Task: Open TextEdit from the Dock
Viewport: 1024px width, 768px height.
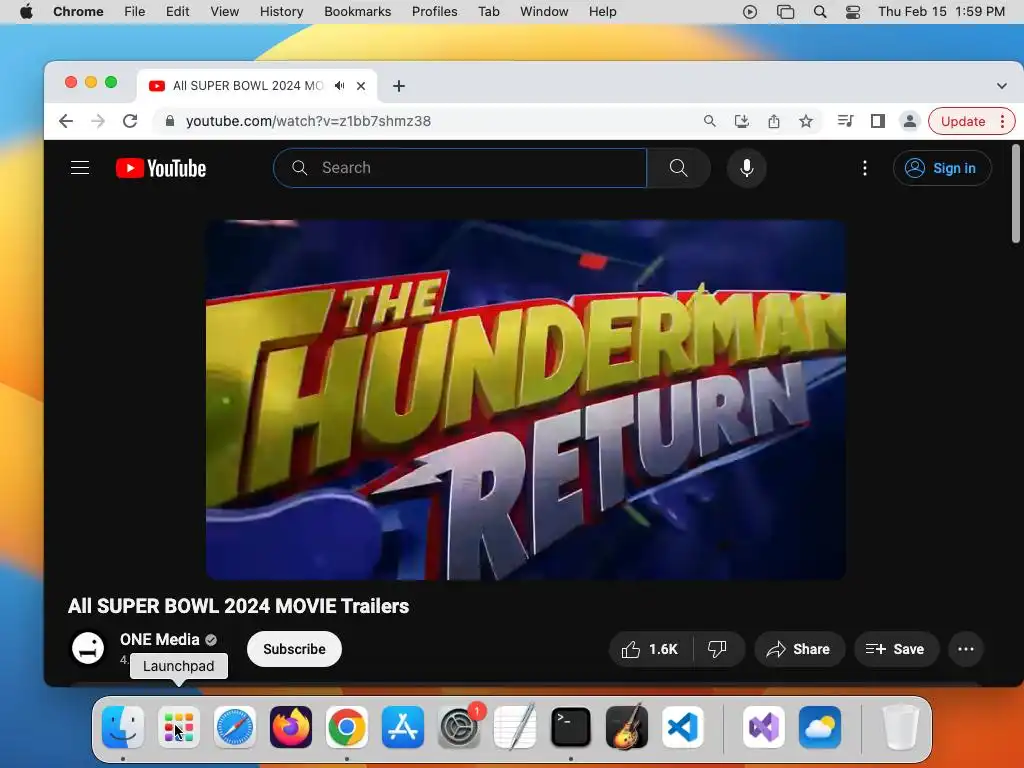Action: pyautogui.click(x=515, y=727)
